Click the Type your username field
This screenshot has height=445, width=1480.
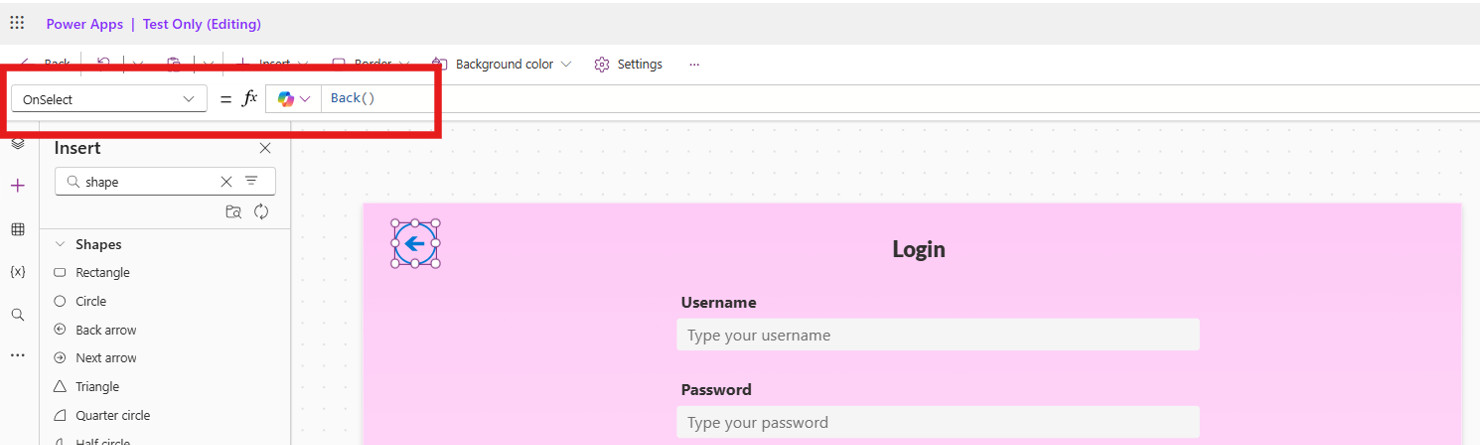pos(937,335)
